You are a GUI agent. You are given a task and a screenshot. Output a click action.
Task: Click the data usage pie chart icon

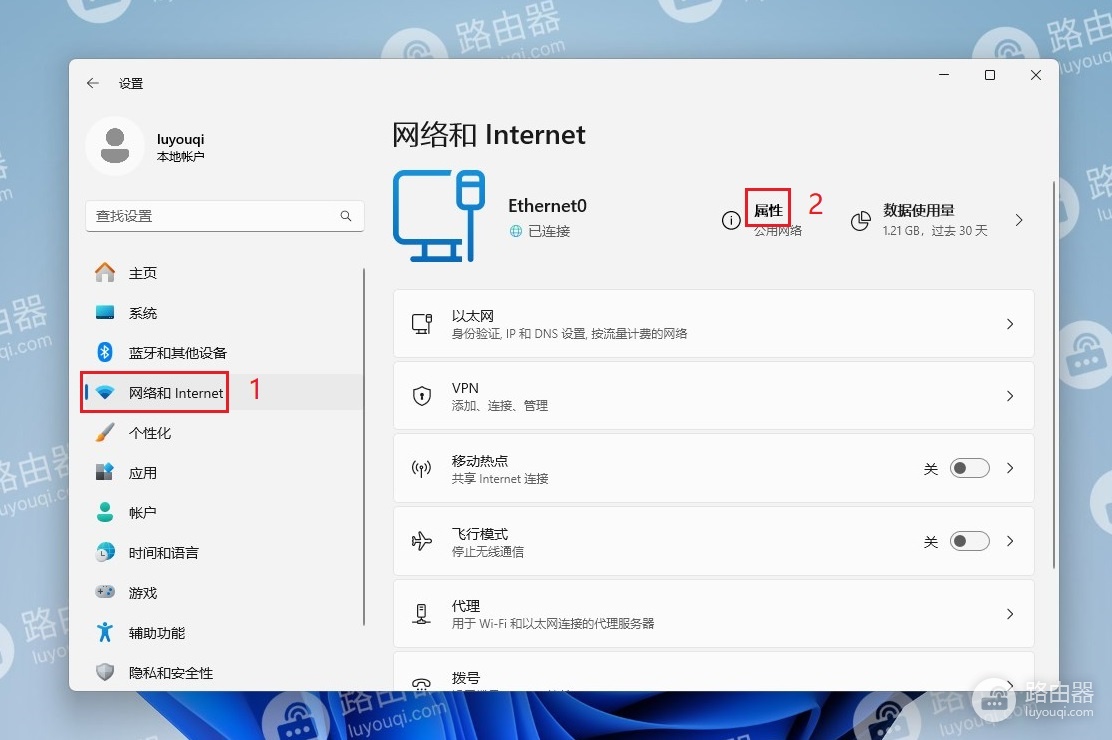[860, 221]
